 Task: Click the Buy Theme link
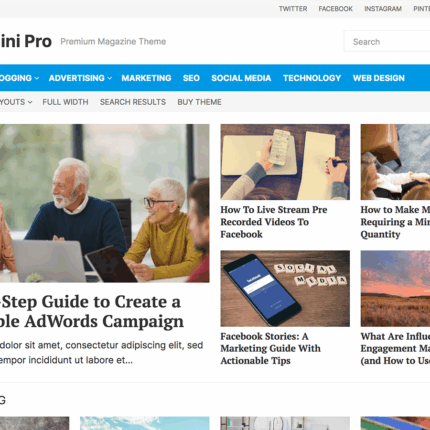199,102
